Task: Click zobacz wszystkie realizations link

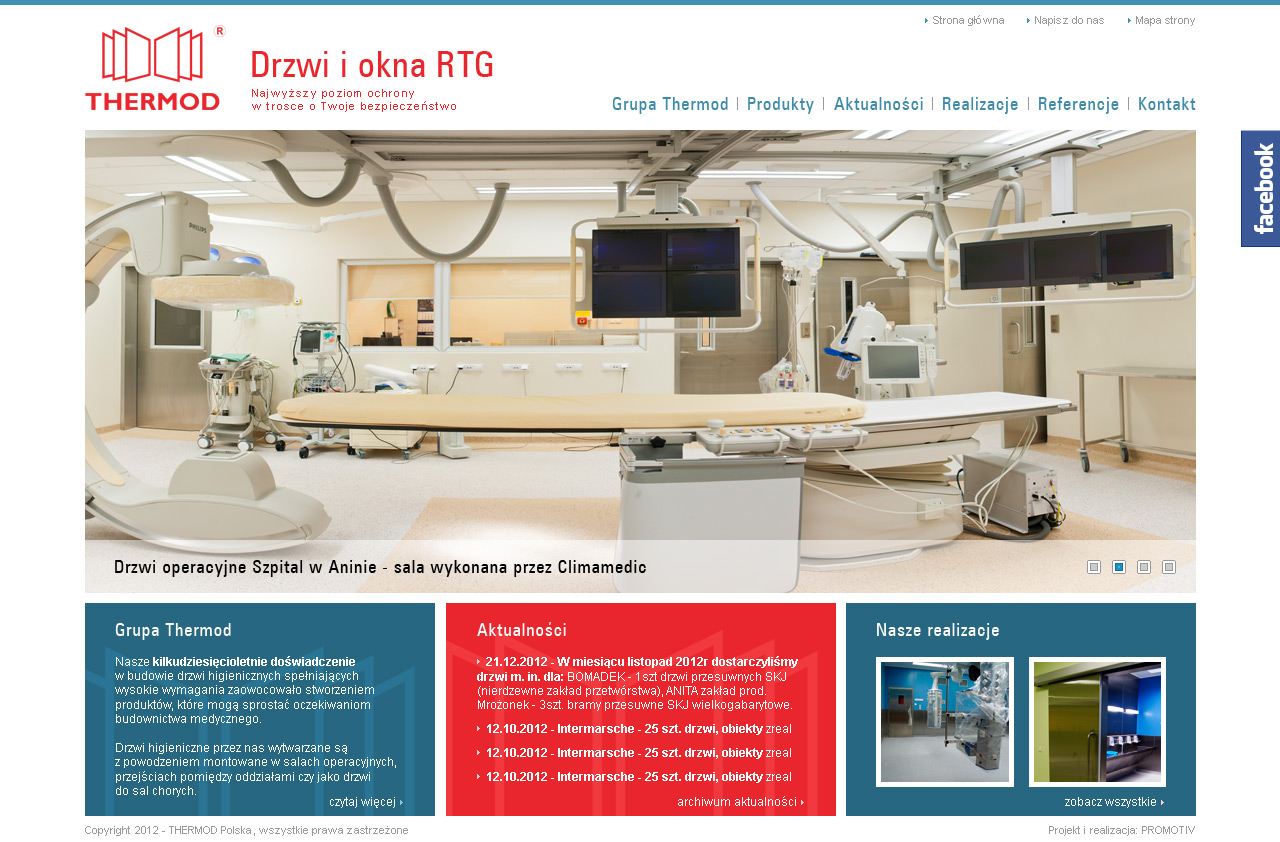Action: tap(1112, 801)
